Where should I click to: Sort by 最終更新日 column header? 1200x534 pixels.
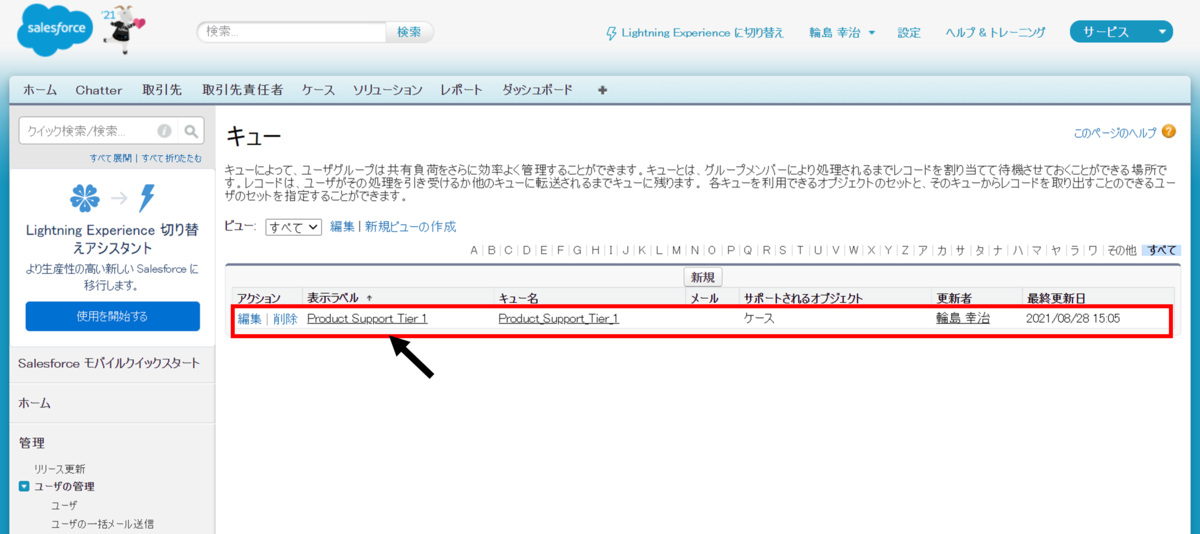1054,298
